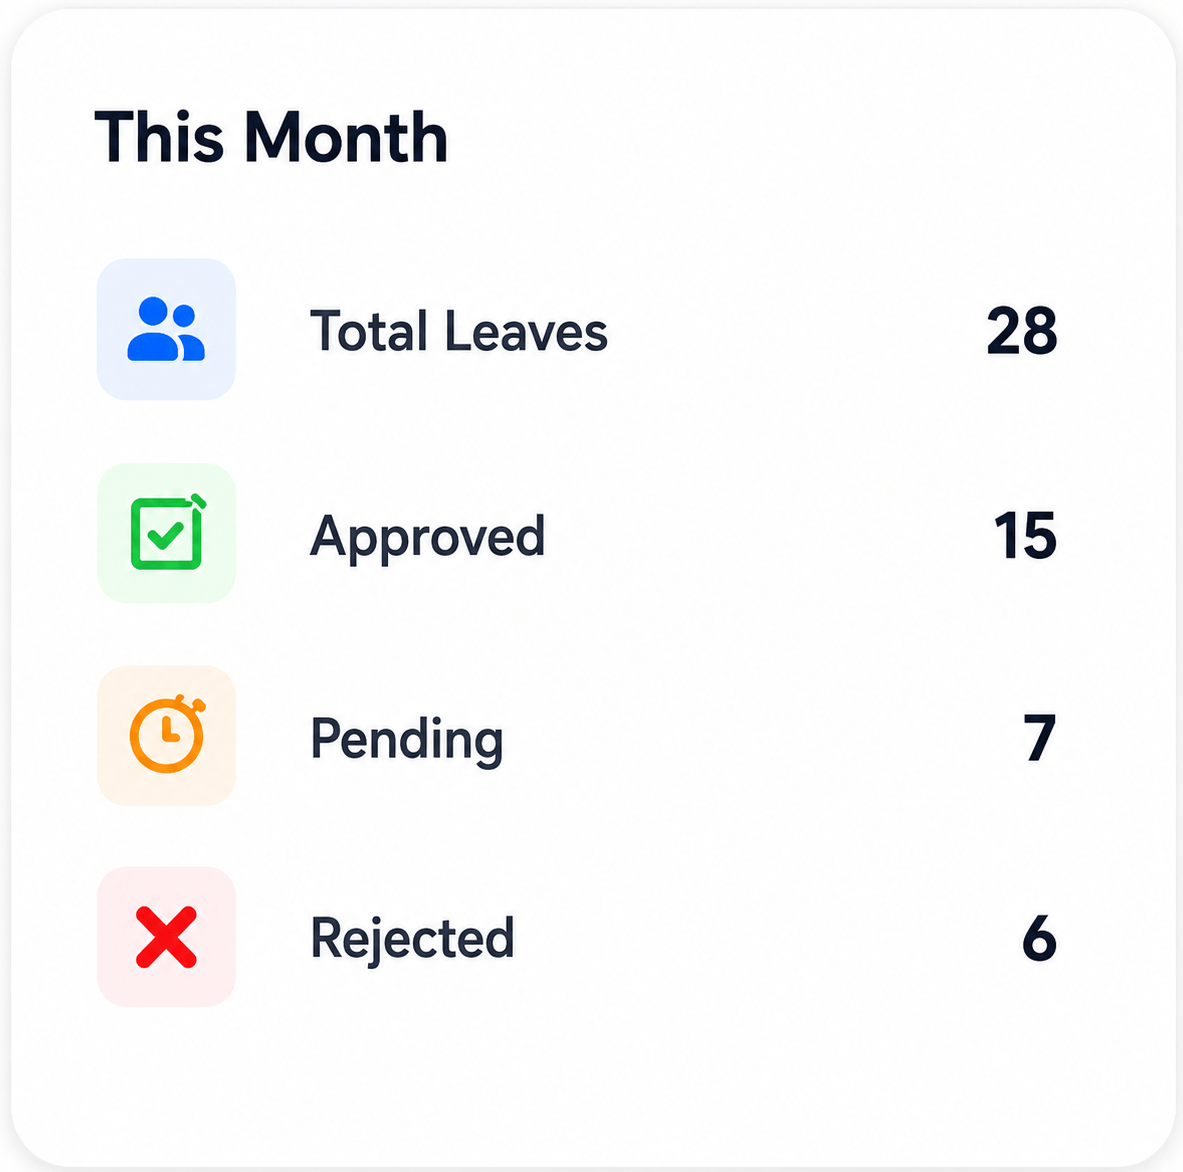Click the Total Leaves count 28
1183x1172 pixels.
(x=1022, y=331)
